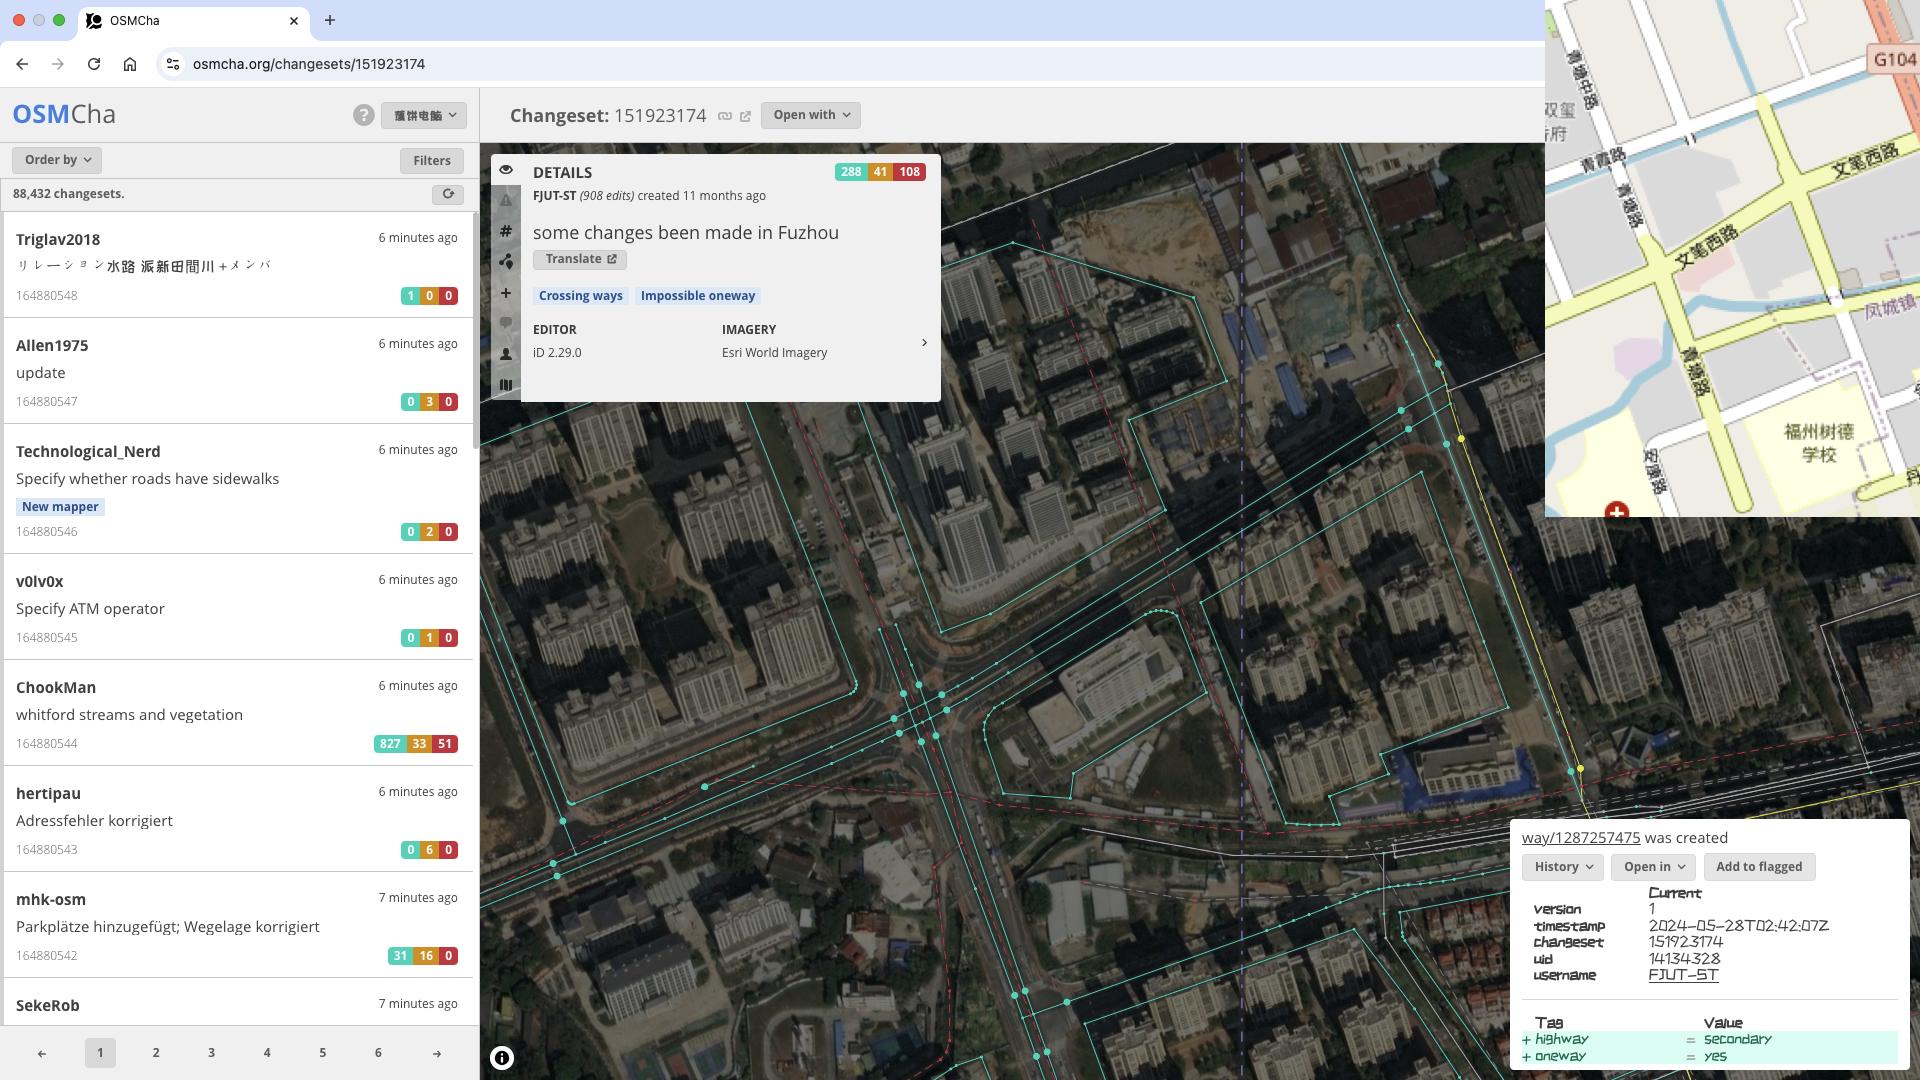Open way/1287257475 link
The width and height of the screenshot is (1920, 1080).
click(x=1581, y=838)
